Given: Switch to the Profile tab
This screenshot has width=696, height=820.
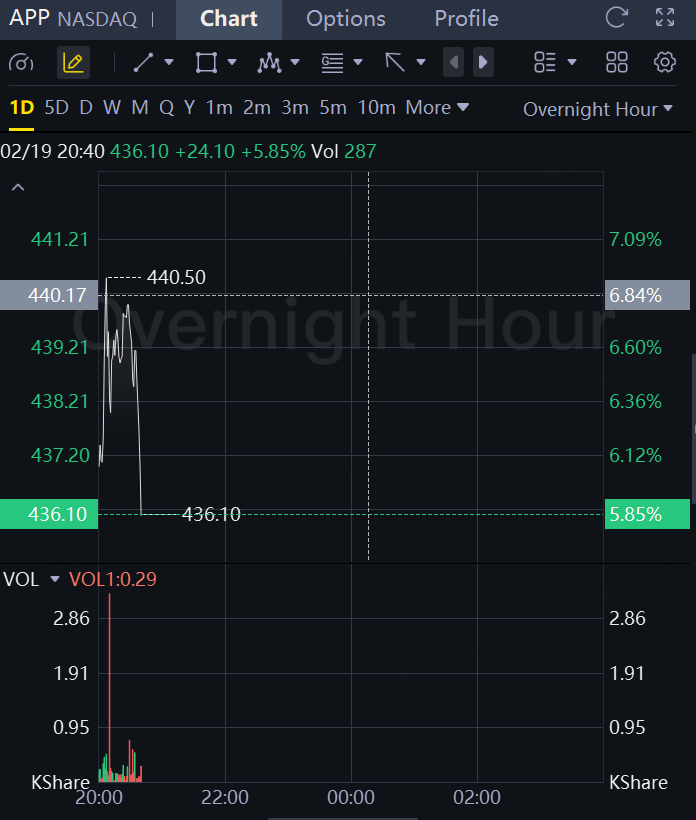Looking at the screenshot, I should (466, 19).
